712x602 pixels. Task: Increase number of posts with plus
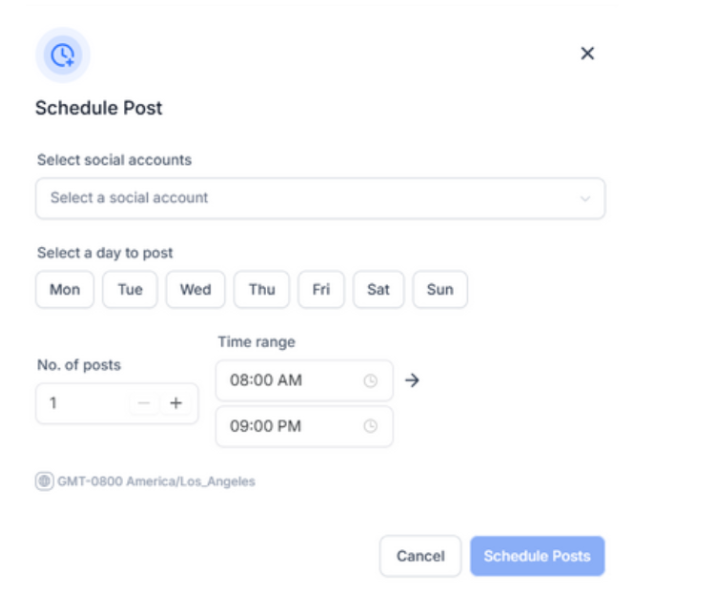tap(176, 403)
